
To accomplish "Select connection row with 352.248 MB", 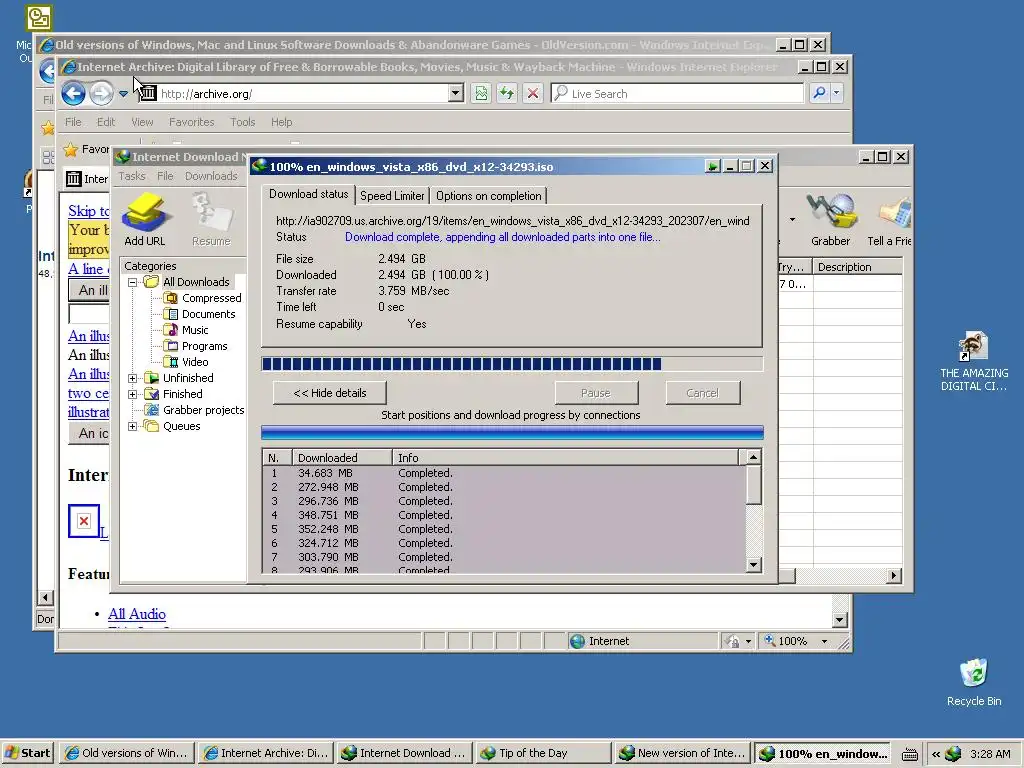I will (x=504, y=529).
